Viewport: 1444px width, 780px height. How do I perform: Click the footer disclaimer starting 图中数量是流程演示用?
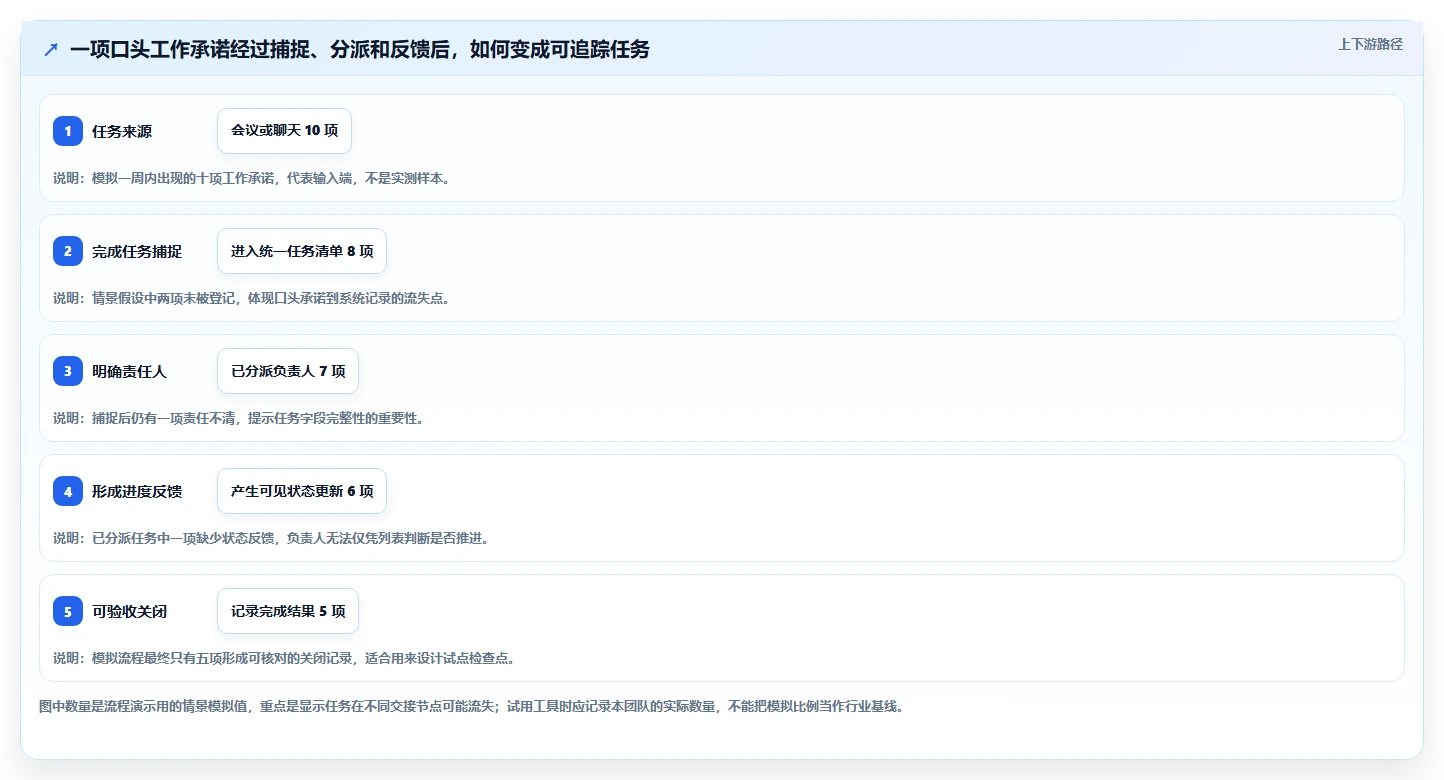pos(472,706)
